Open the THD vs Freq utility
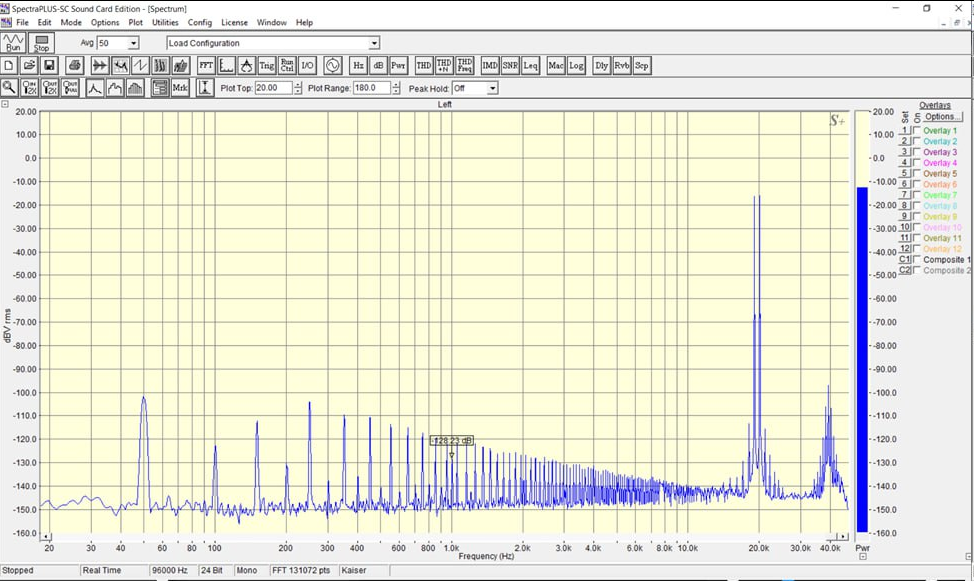974x581 pixels. 465,65
